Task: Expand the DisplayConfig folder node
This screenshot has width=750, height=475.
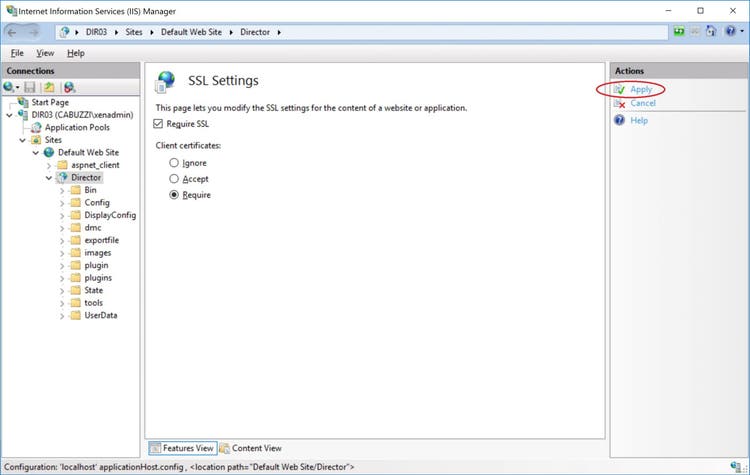Action: coord(62,215)
